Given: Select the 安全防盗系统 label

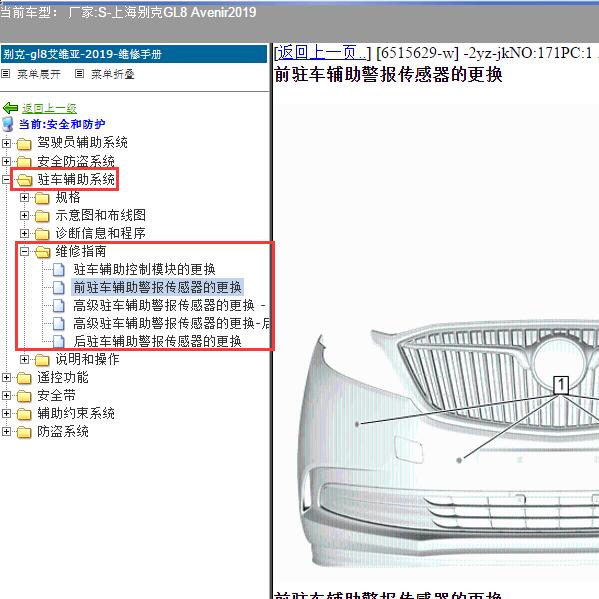Looking at the screenshot, I should click(x=76, y=161).
